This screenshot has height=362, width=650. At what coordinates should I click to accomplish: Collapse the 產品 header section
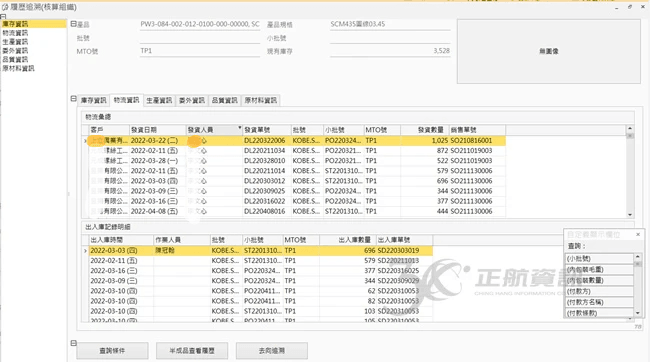point(73,24)
